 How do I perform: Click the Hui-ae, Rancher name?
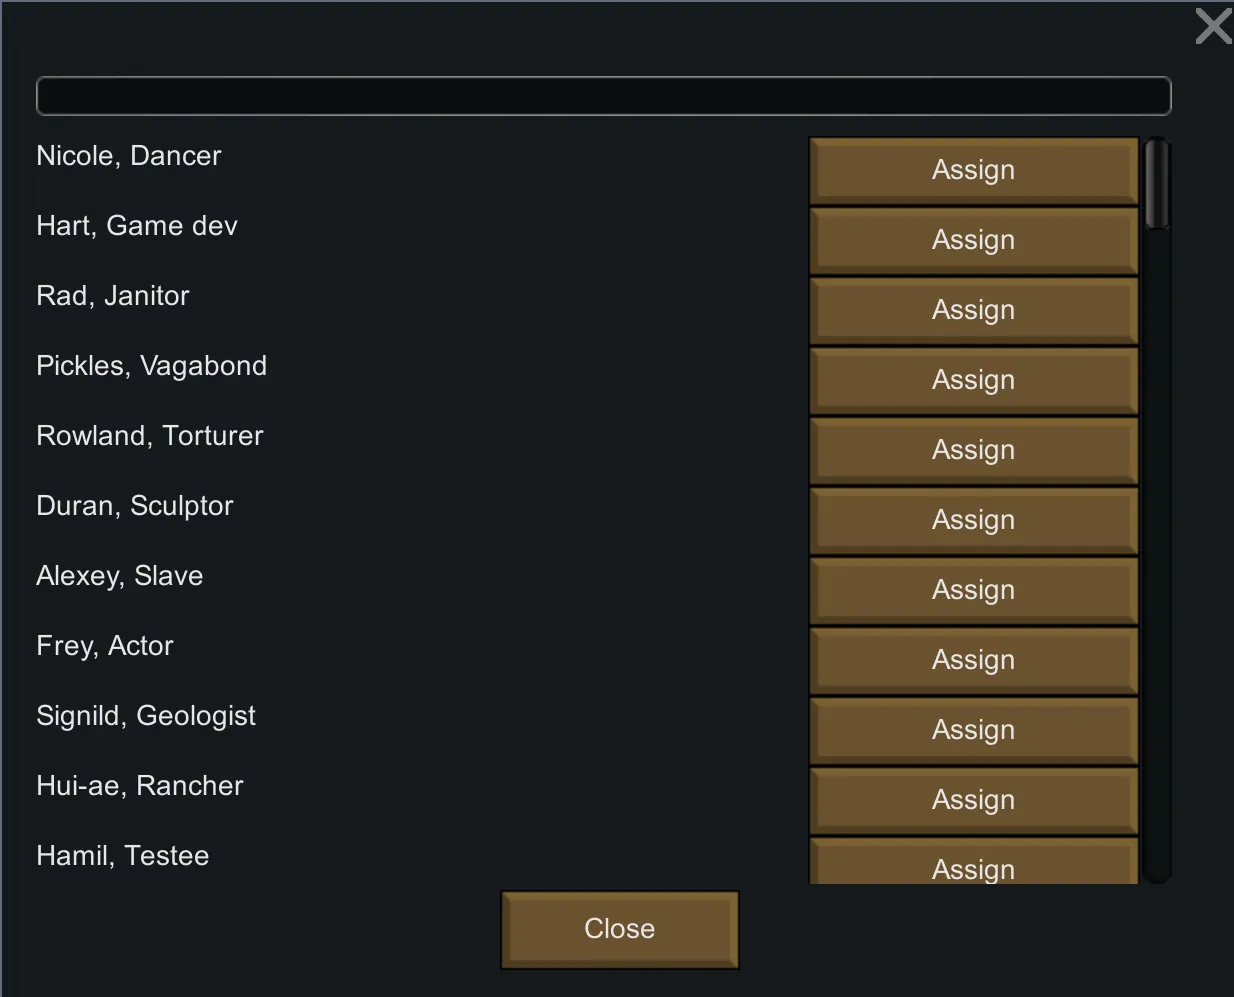tap(140, 786)
